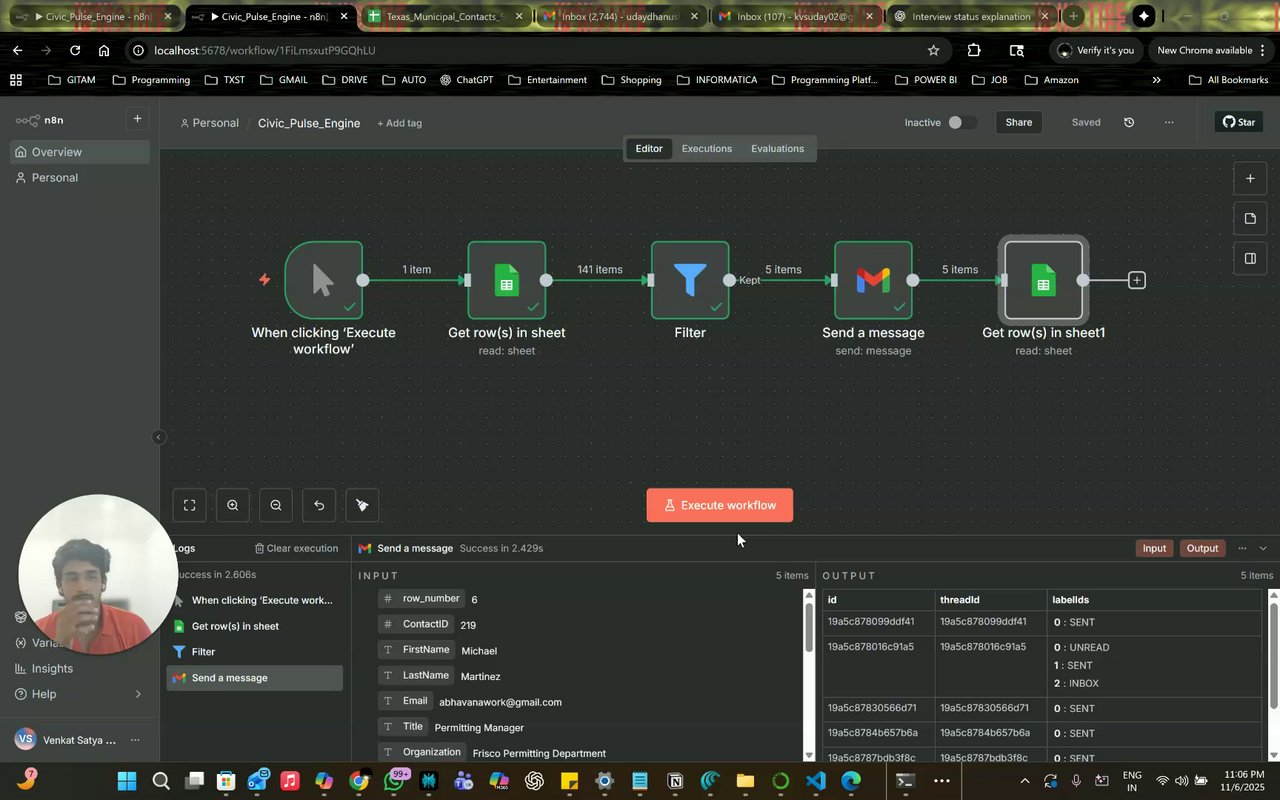1280x800 pixels.
Task: Select the Filter node on the canvas
Action: pos(690,280)
